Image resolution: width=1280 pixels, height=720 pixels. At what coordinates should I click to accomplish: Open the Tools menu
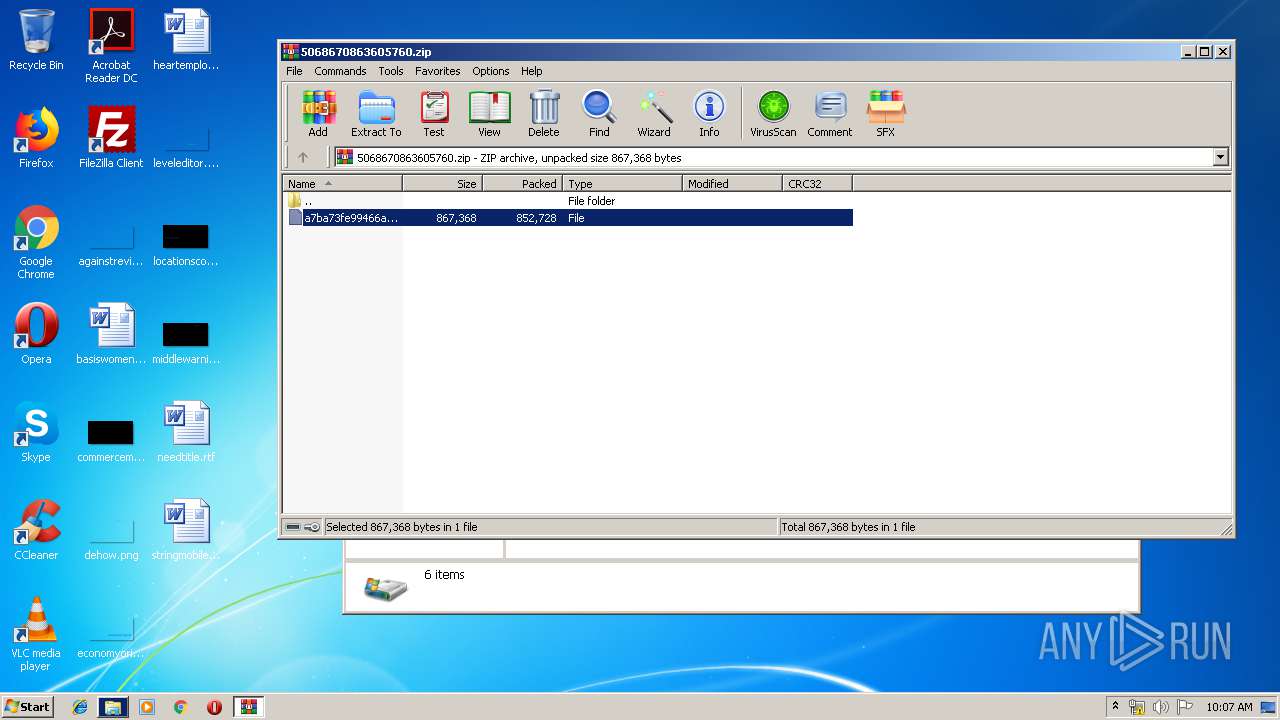click(x=391, y=71)
